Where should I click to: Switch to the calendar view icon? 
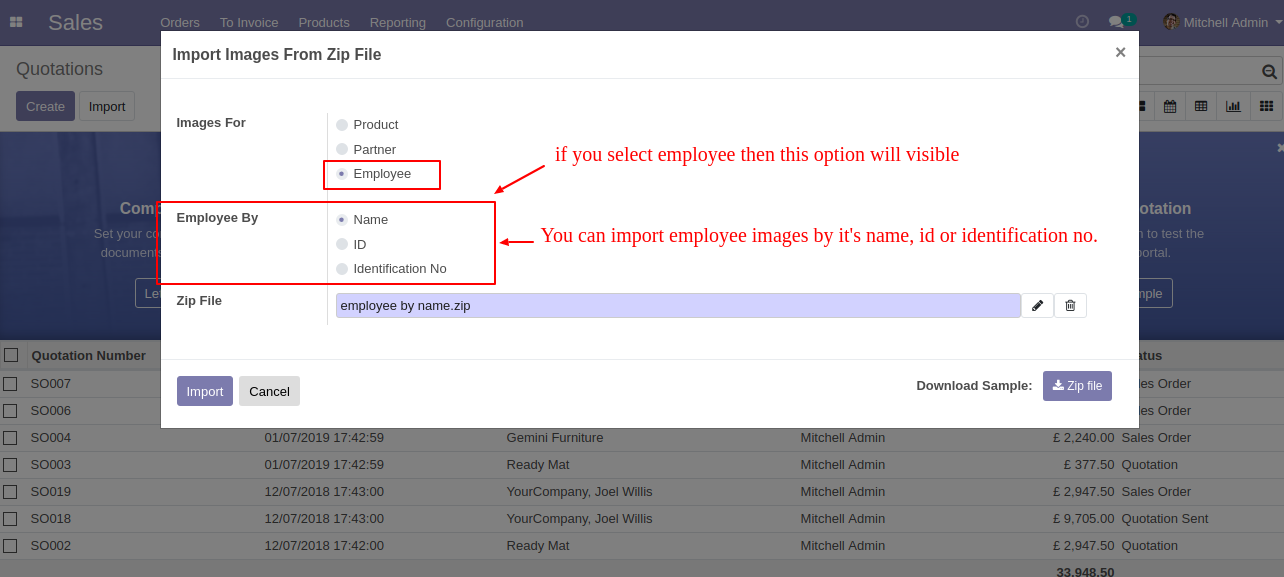tap(1169, 106)
